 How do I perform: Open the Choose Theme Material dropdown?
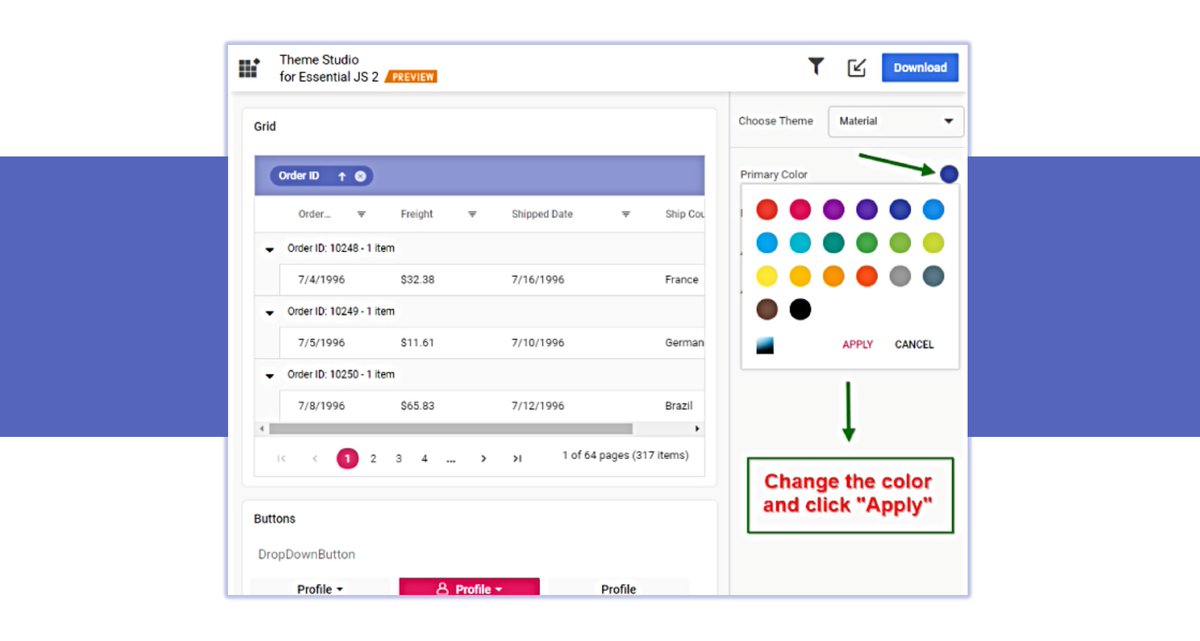click(x=896, y=121)
